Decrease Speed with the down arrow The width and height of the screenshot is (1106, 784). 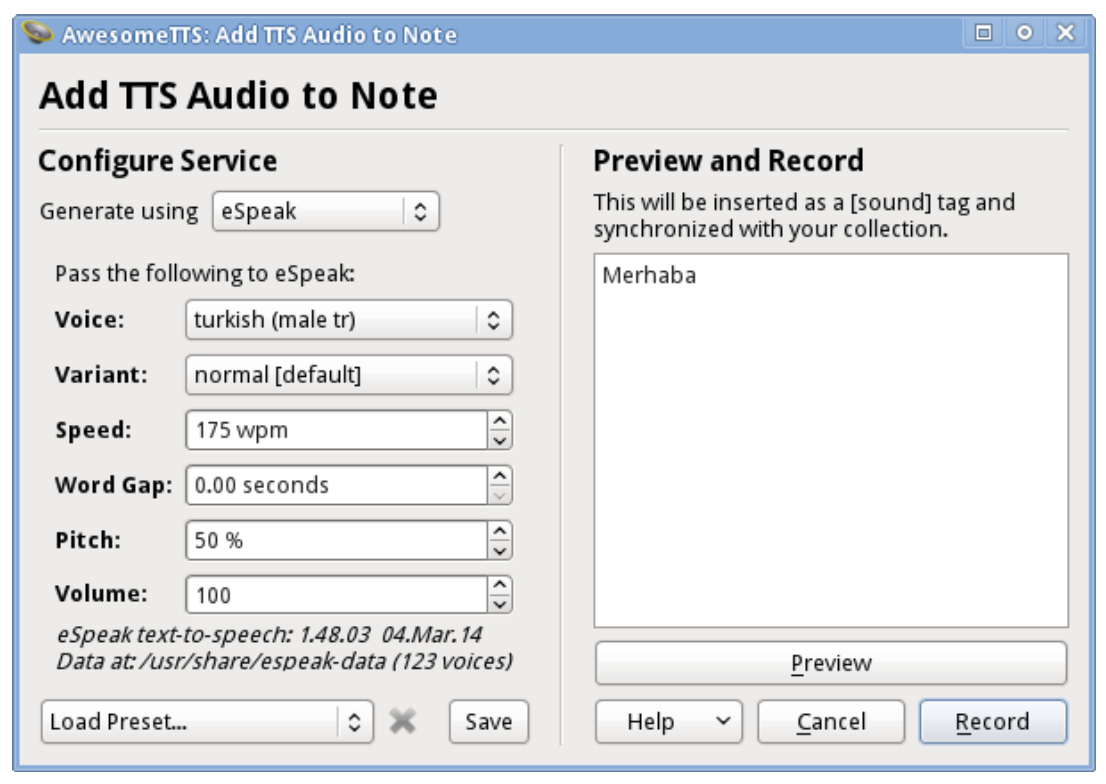click(499, 440)
